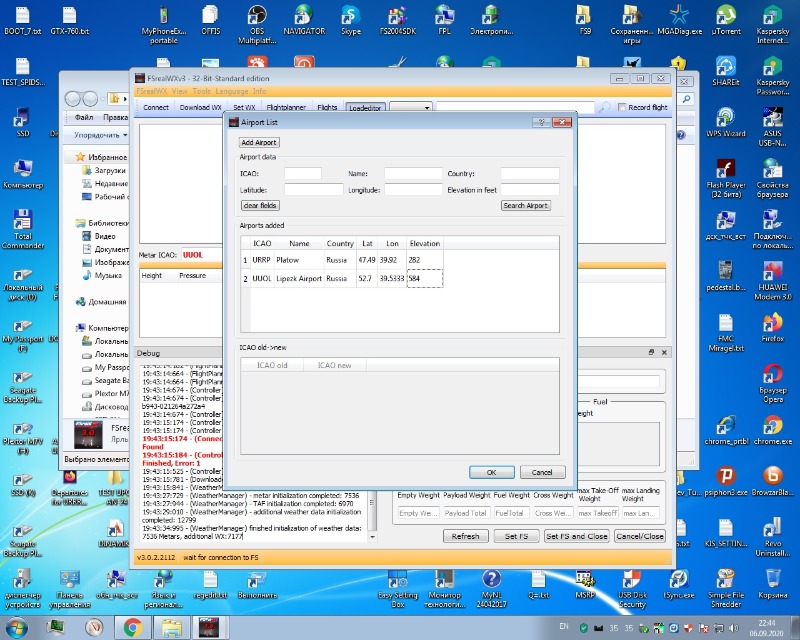800x640 pixels.
Task: Close the docked panel with its X icon
Action: 664,352
